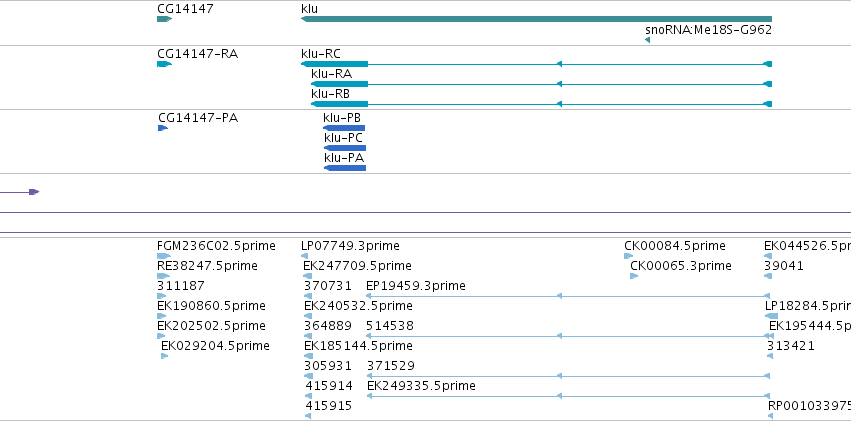Click the CK00065.3prime EST arrow

[634, 276]
